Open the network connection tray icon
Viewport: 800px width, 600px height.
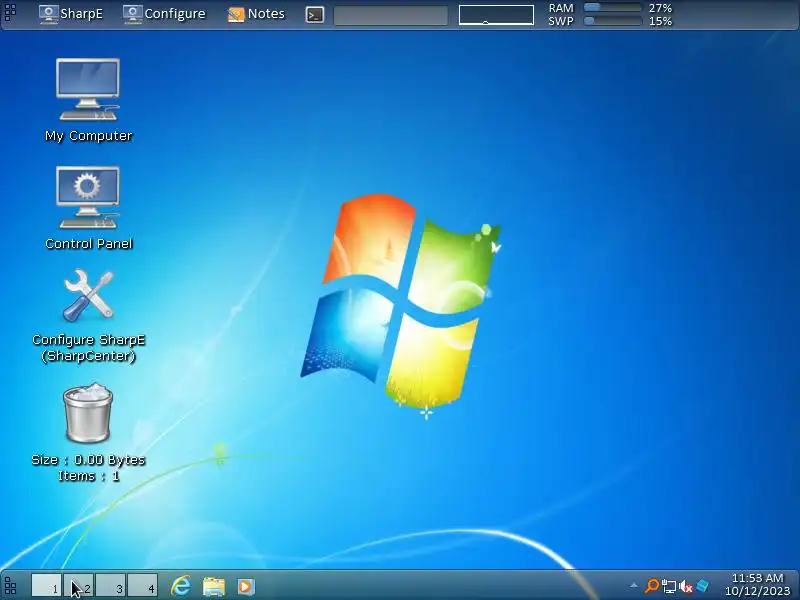(x=668, y=586)
